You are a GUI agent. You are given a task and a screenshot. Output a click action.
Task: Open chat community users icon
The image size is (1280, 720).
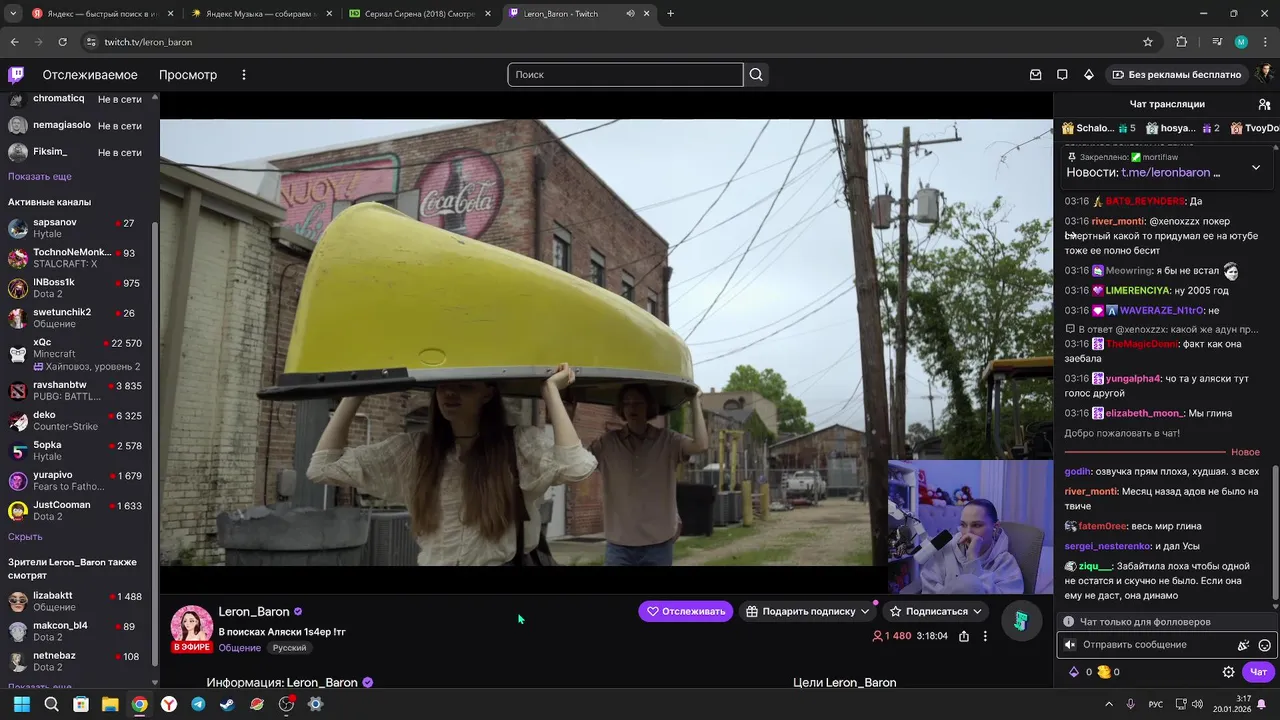[x=1264, y=104]
